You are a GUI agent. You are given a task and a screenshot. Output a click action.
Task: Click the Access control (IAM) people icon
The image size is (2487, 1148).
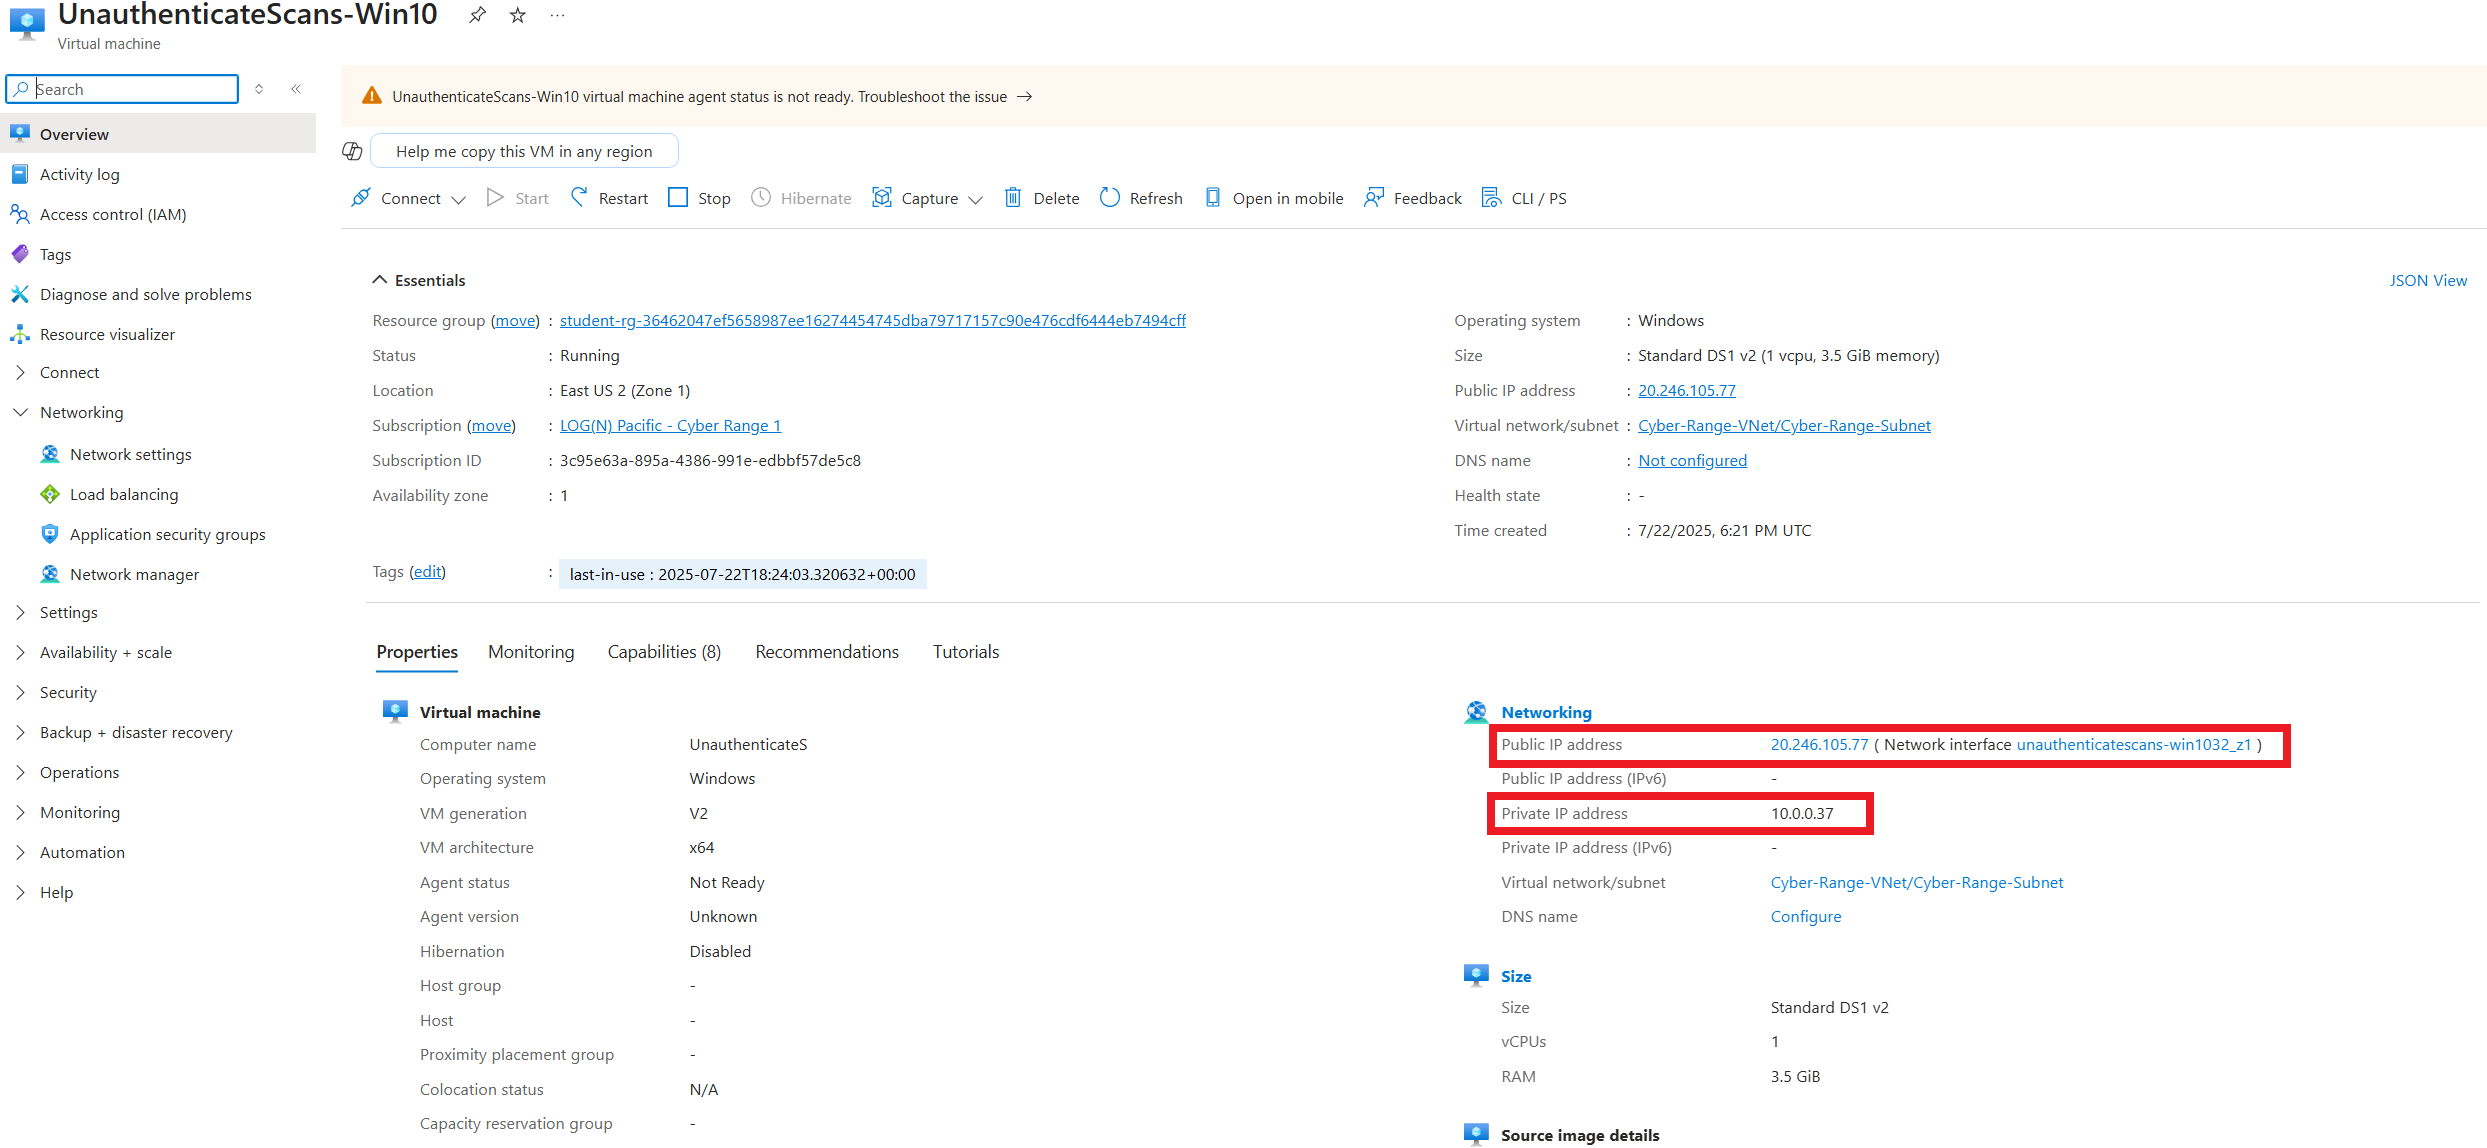tap(20, 214)
